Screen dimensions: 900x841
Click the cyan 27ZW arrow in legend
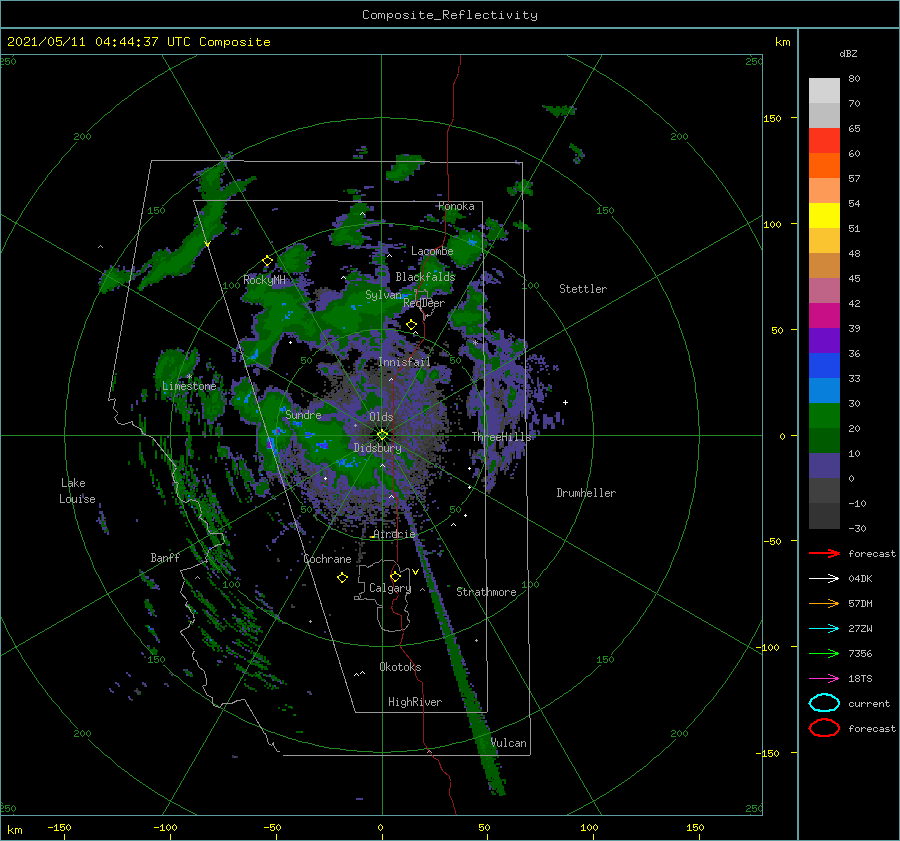coord(824,629)
